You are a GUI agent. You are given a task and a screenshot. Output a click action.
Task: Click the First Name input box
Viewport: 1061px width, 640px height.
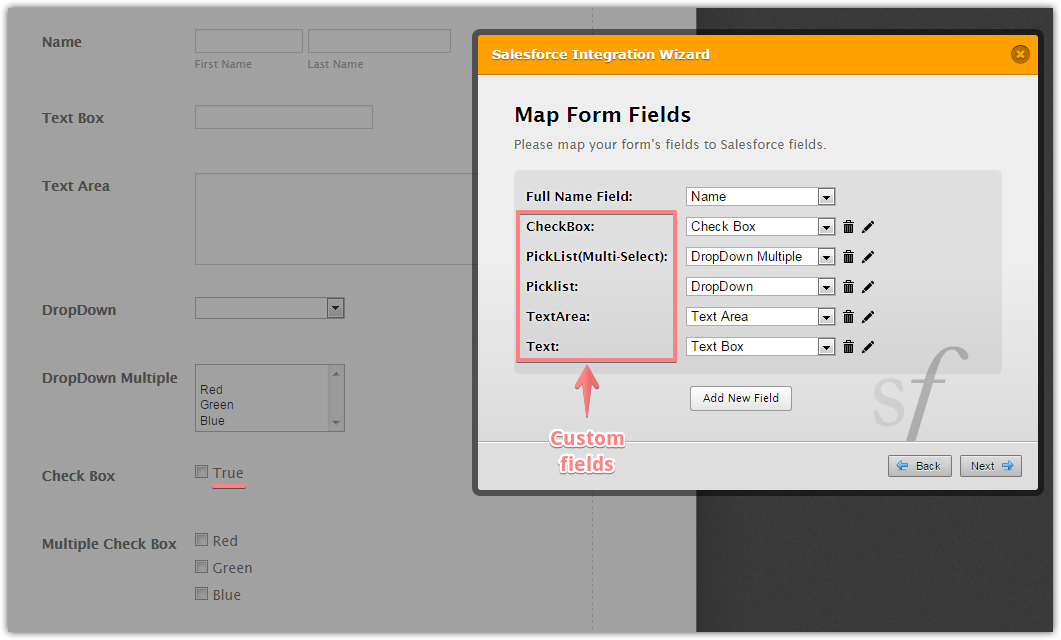point(248,41)
